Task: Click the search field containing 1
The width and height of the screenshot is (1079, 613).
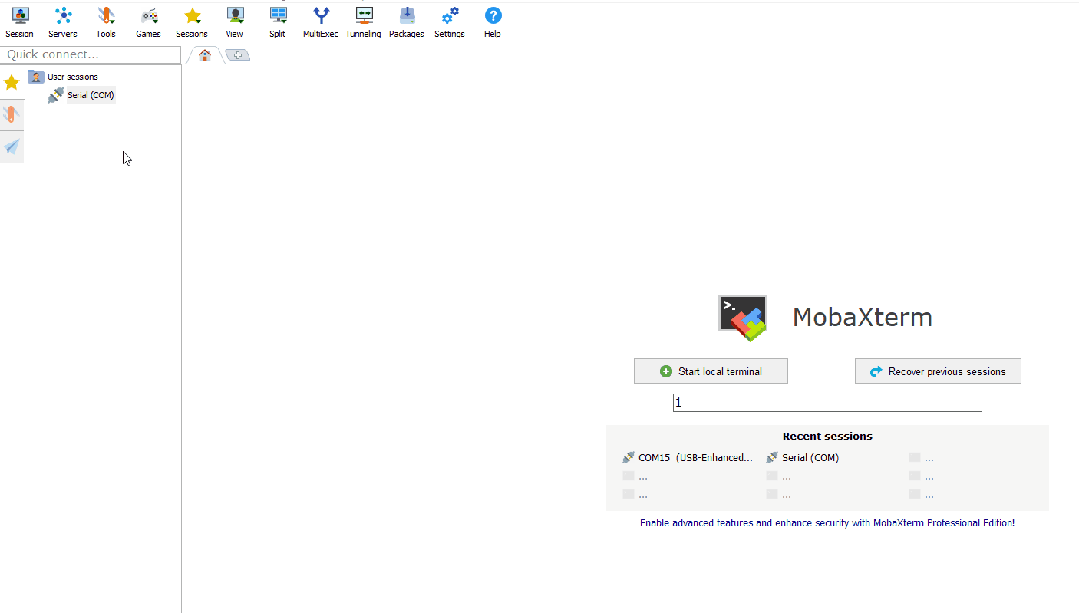Action: [x=827, y=402]
